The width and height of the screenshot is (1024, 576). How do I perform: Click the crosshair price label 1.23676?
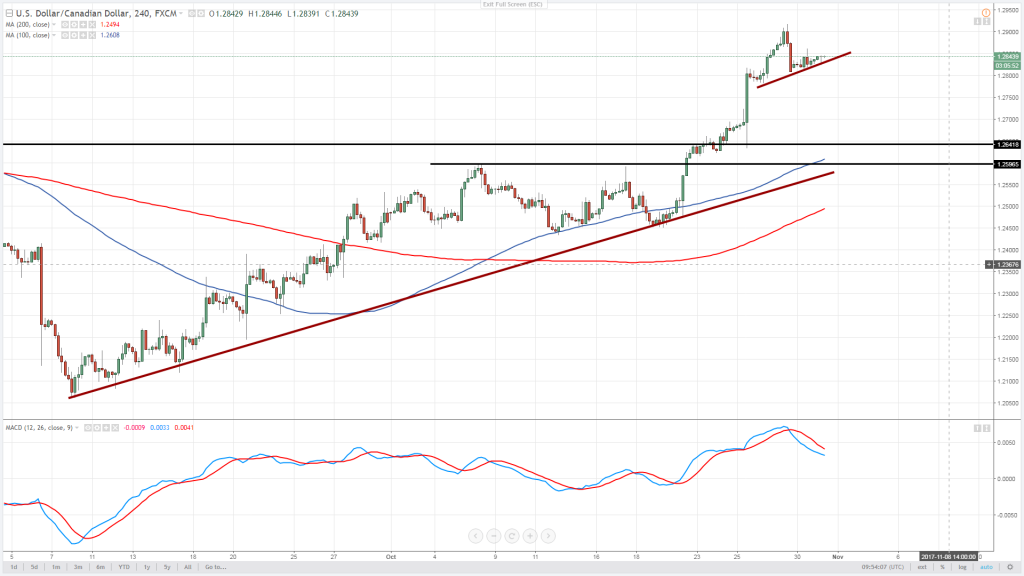1008,264
